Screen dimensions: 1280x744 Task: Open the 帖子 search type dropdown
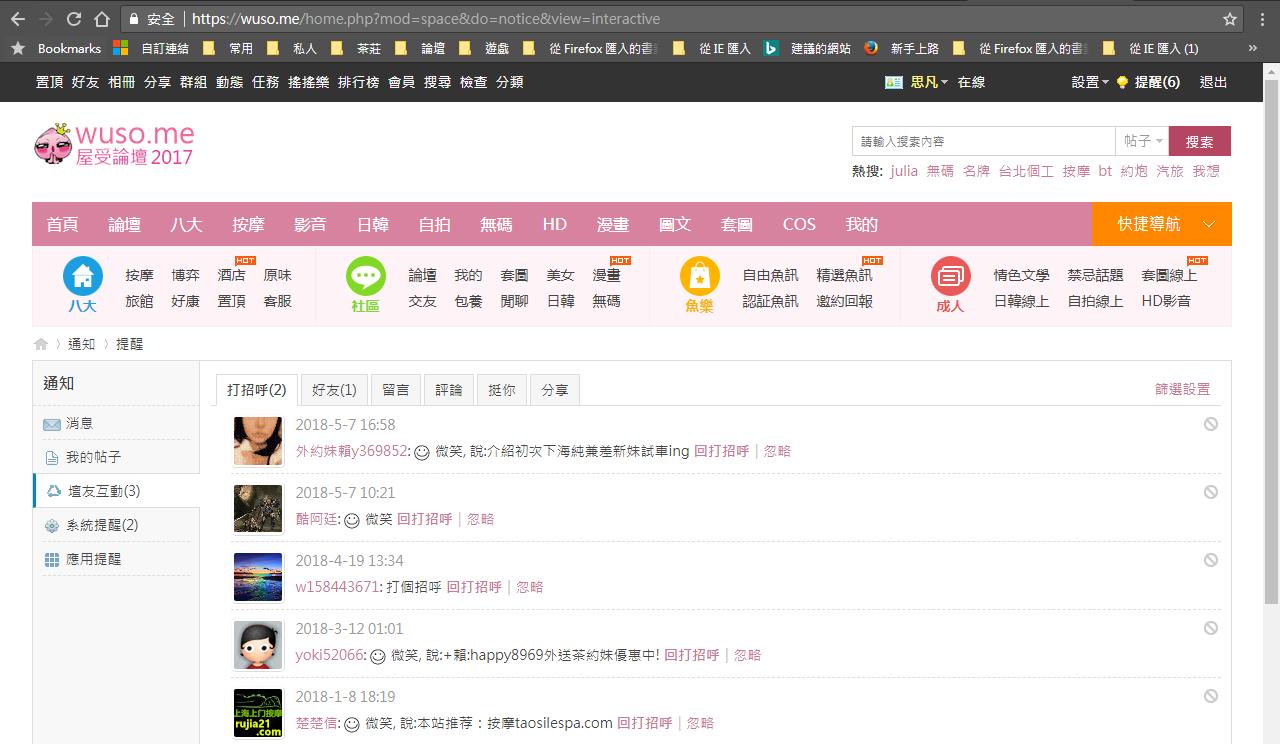coord(1142,141)
